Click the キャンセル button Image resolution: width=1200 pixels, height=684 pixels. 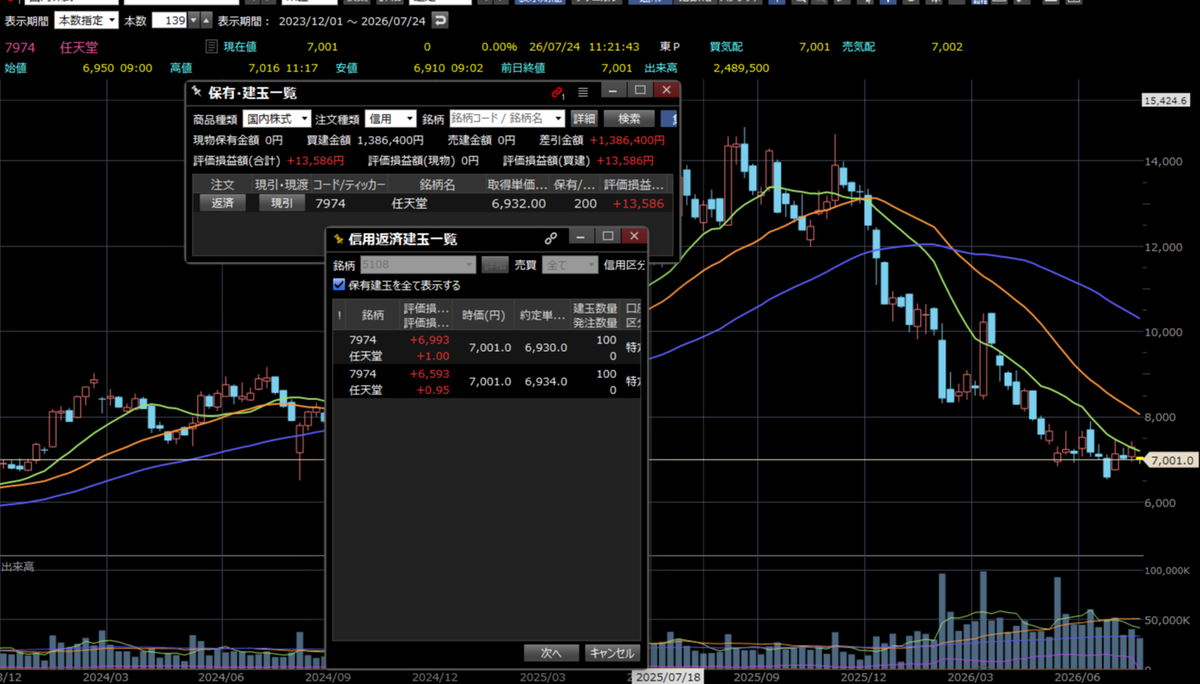click(612, 653)
